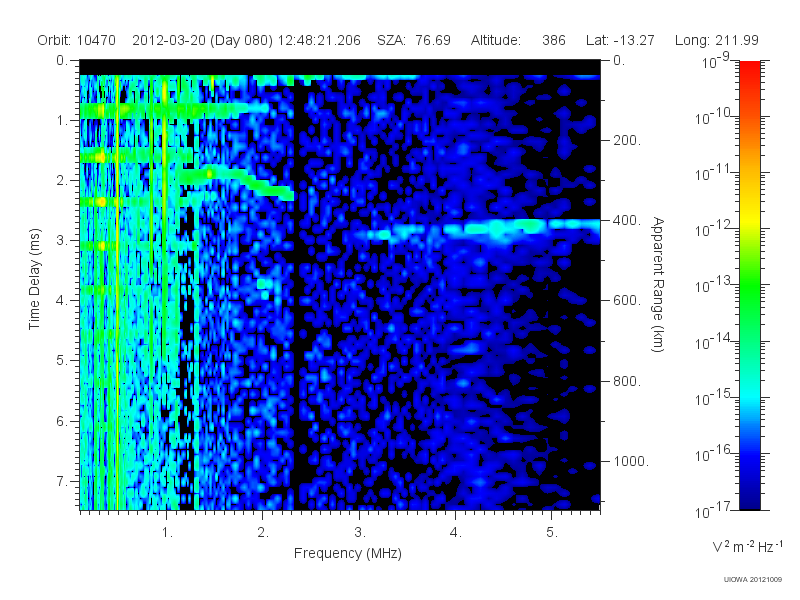Screen dimensions: 800x600
Task: Click the 200. apparent range tick label
Action: (x=627, y=140)
